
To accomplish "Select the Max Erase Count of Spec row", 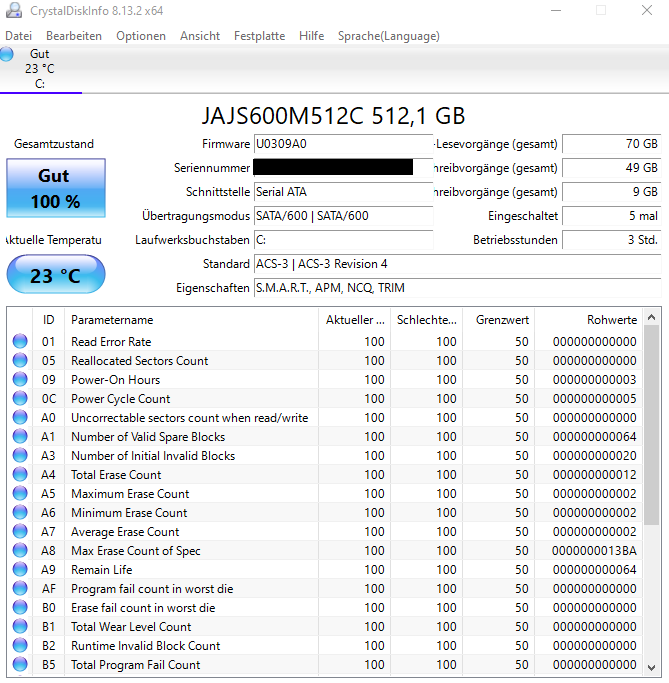I will [x=325, y=551].
